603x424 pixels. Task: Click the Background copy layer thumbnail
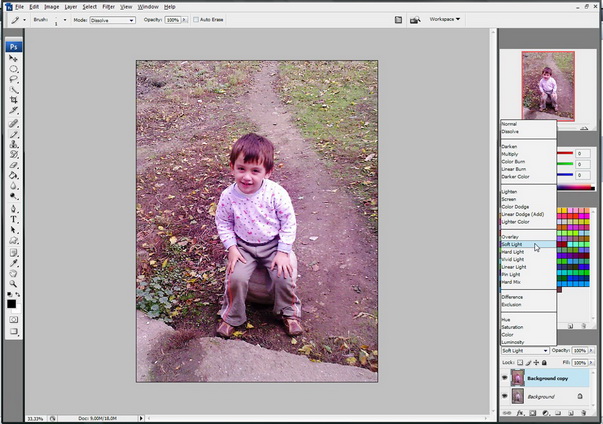(518, 378)
